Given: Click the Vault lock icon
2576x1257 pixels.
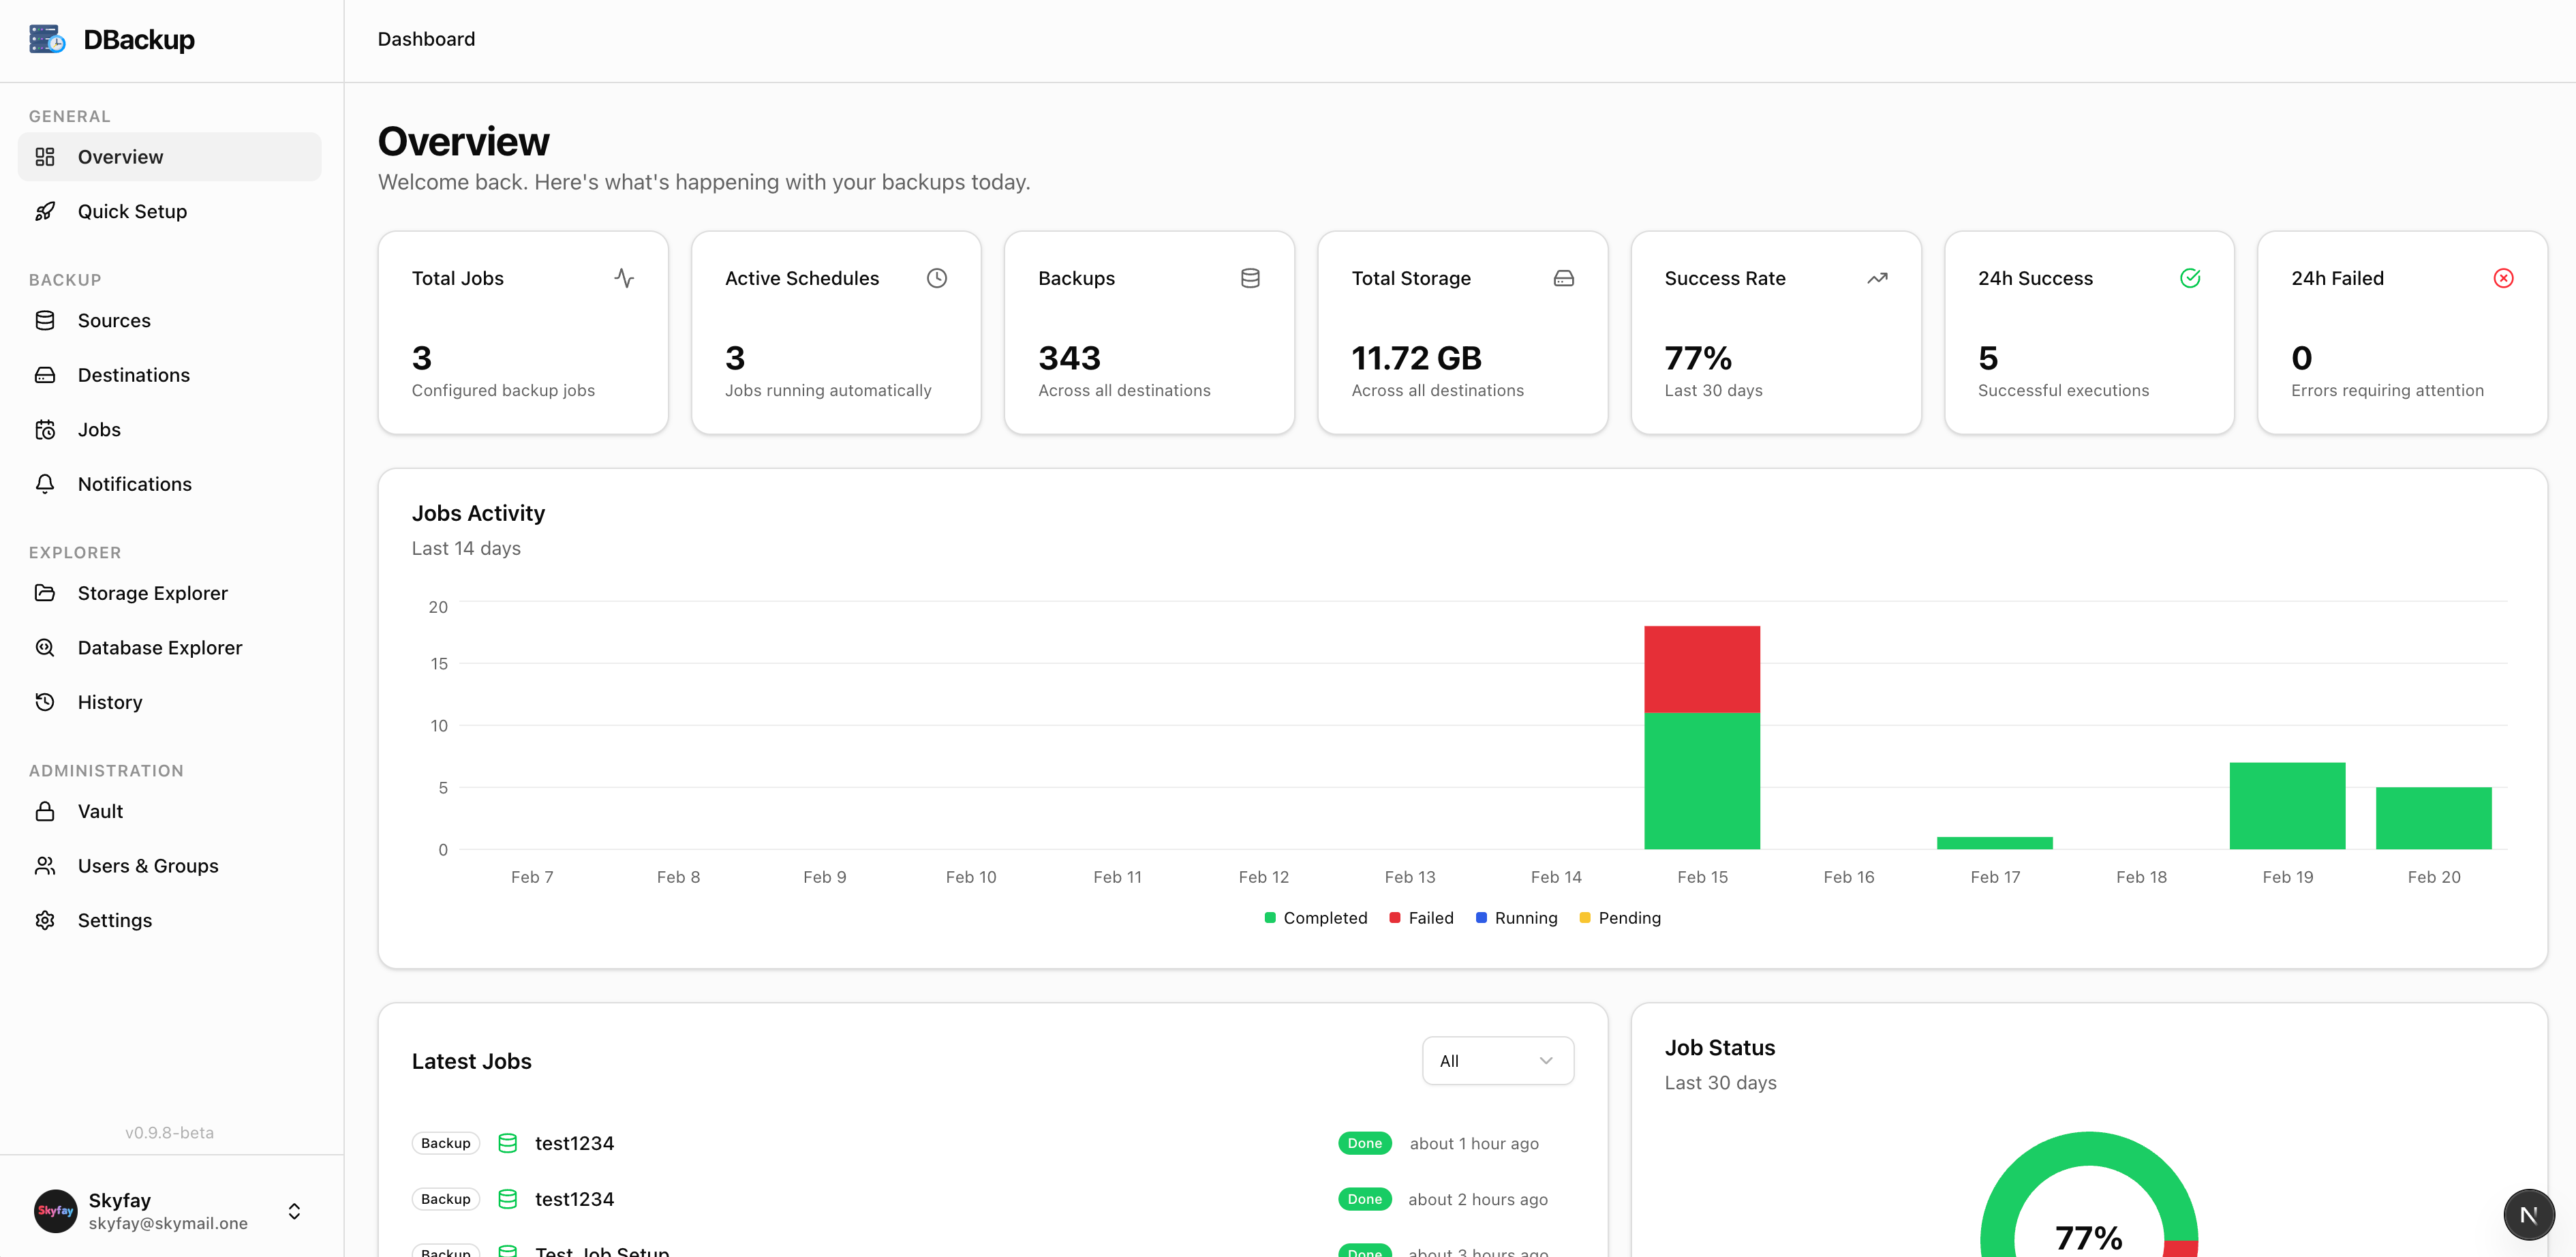Looking at the screenshot, I should (45, 811).
